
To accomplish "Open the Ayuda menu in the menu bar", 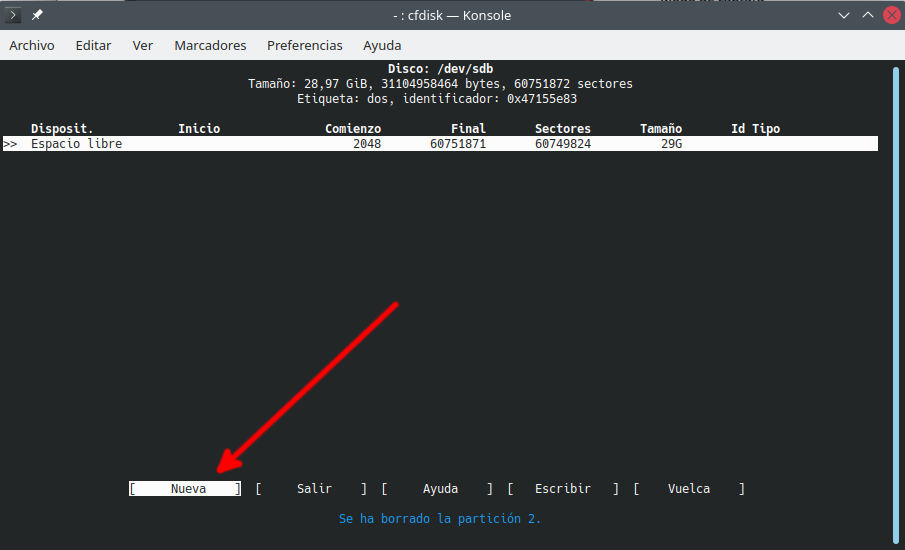I will [382, 45].
